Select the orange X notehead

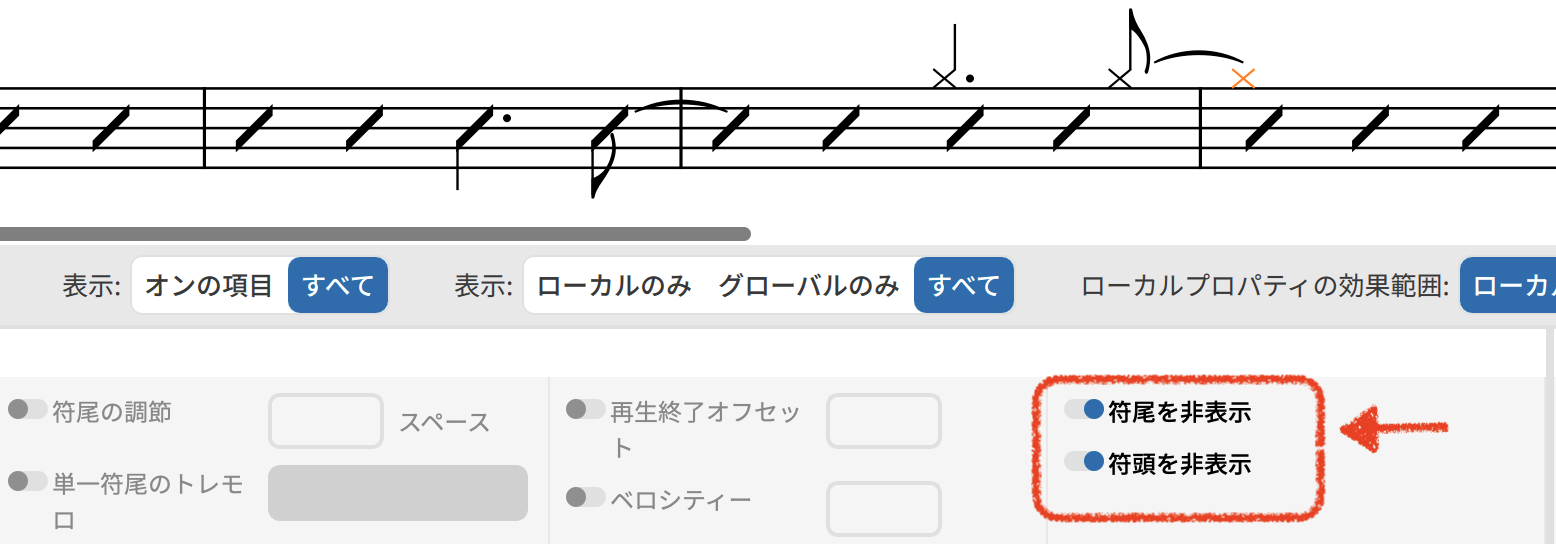pyautogui.click(x=1243, y=78)
